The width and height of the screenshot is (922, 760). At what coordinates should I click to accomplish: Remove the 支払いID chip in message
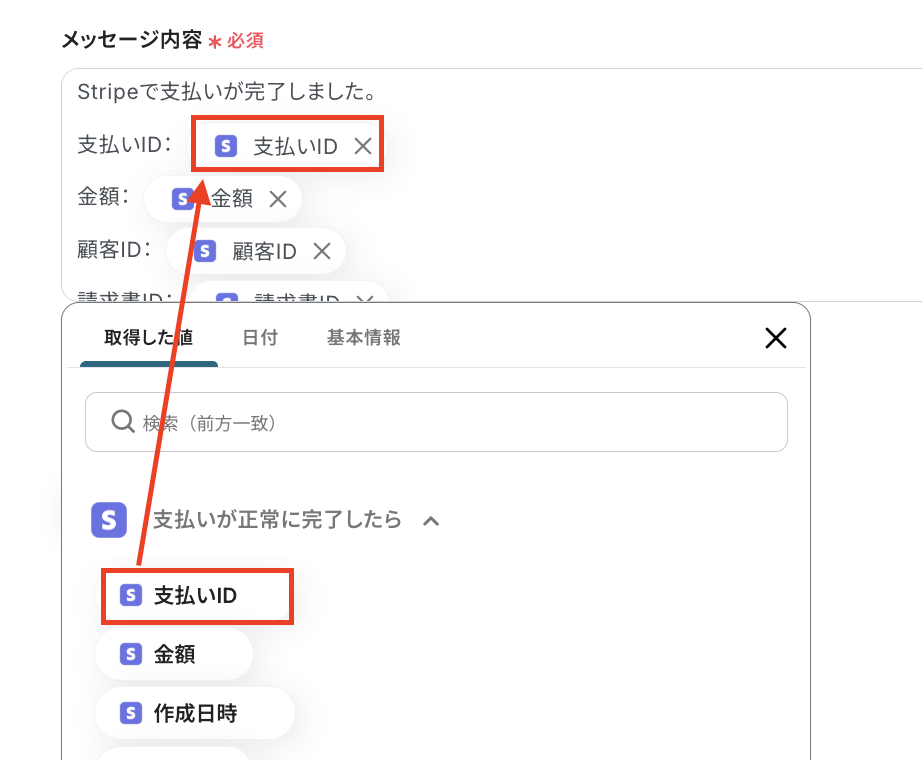(x=363, y=147)
